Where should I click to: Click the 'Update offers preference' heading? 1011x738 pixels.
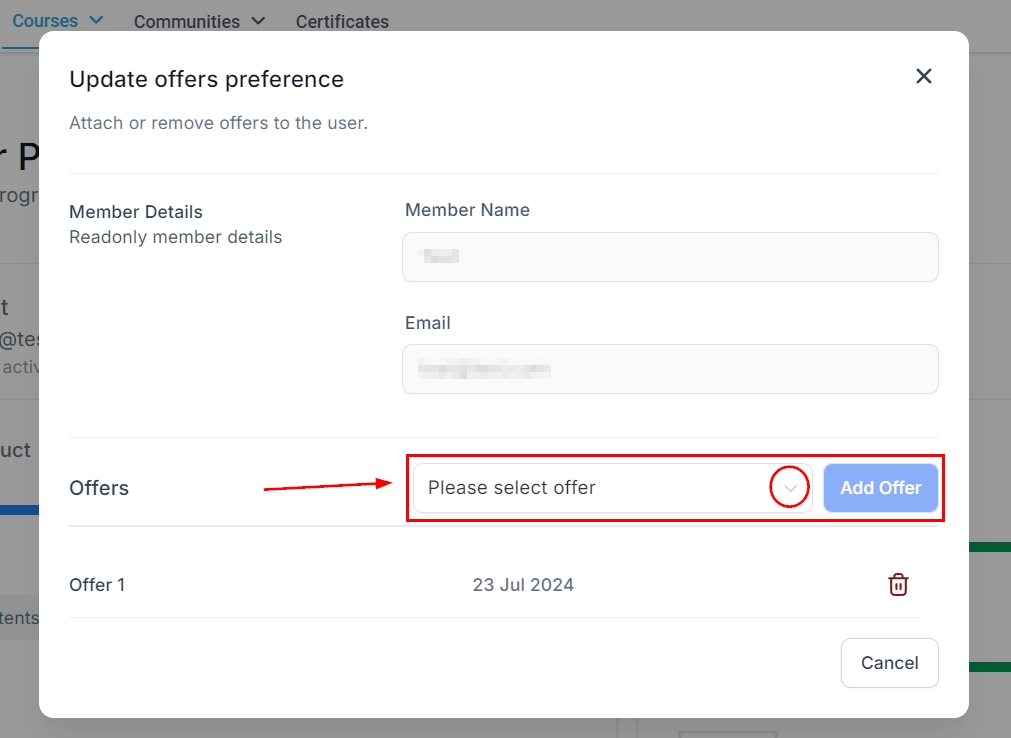click(x=206, y=79)
